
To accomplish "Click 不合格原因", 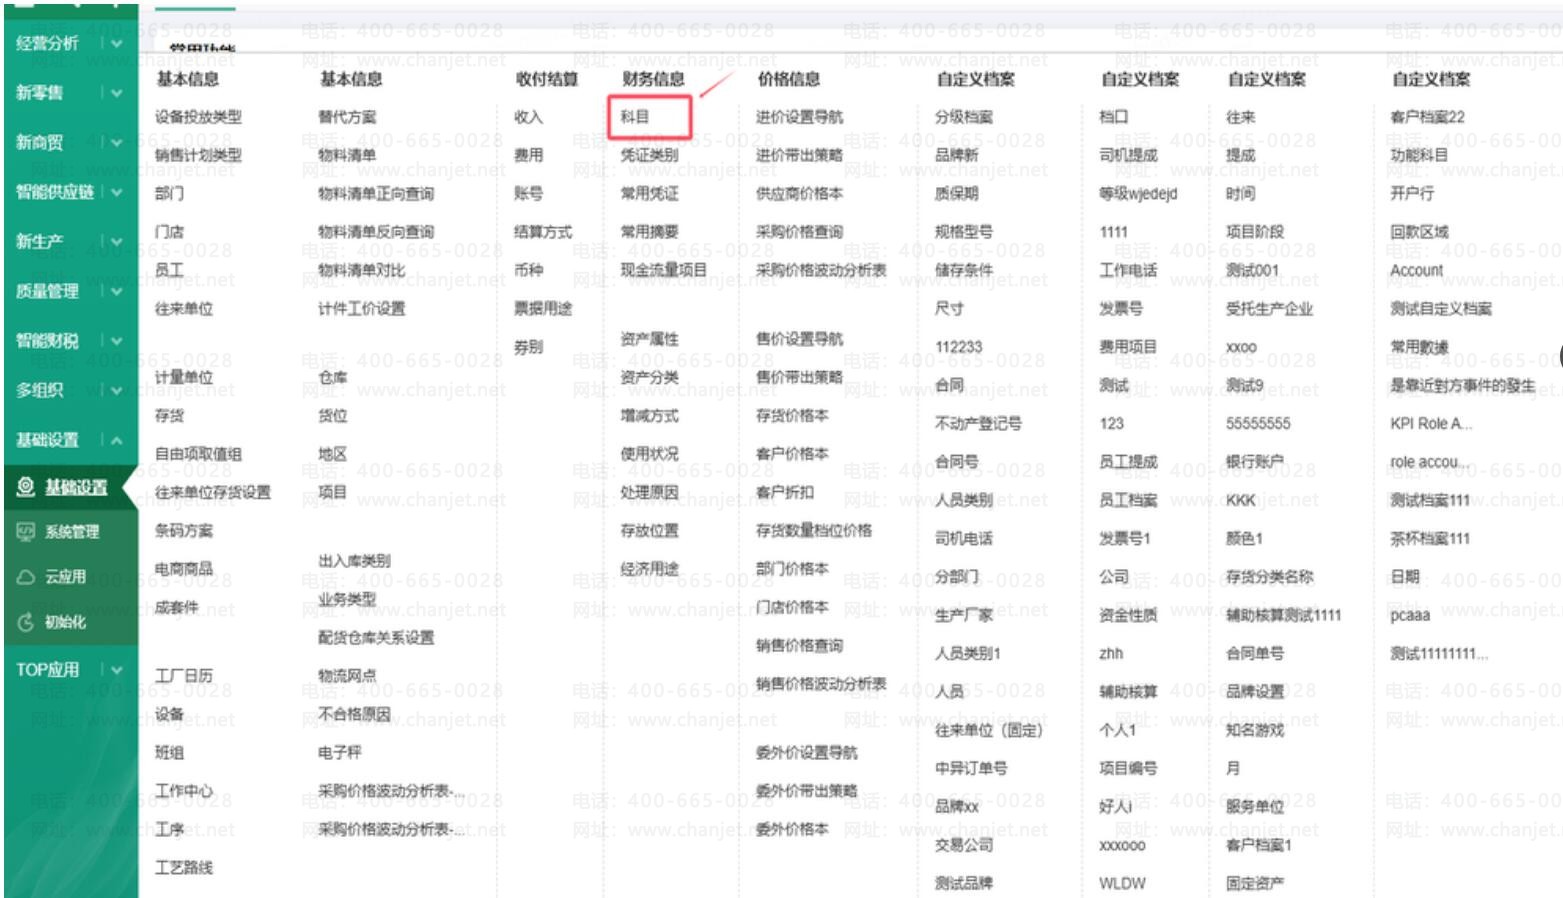I will pyautogui.click(x=354, y=714).
